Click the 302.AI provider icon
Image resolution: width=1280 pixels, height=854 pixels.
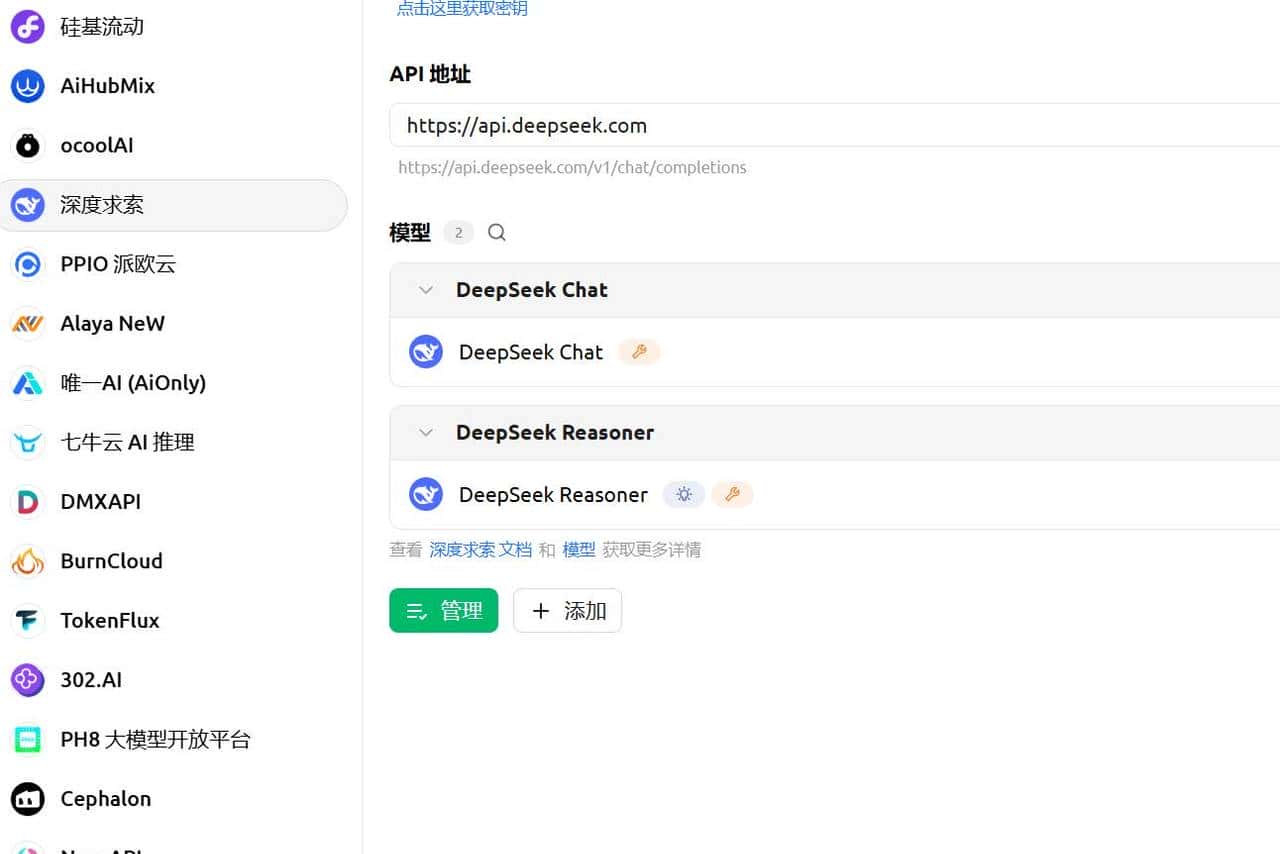tap(27, 679)
